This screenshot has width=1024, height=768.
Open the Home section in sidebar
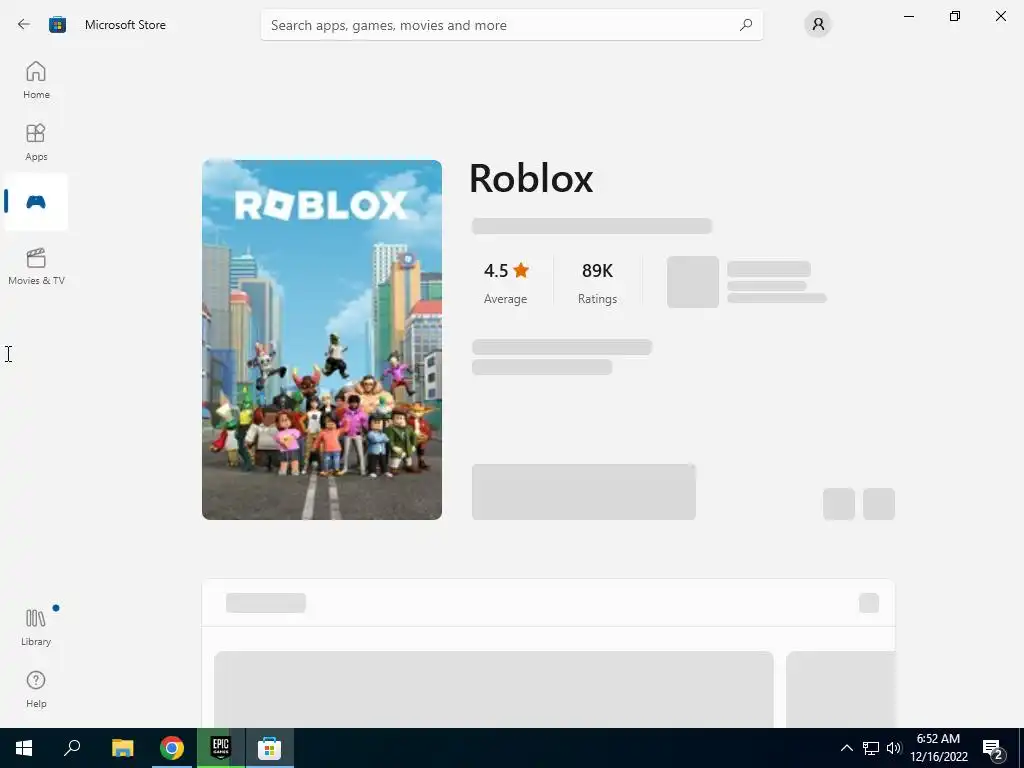pyautogui.click(x=36, y=80)
